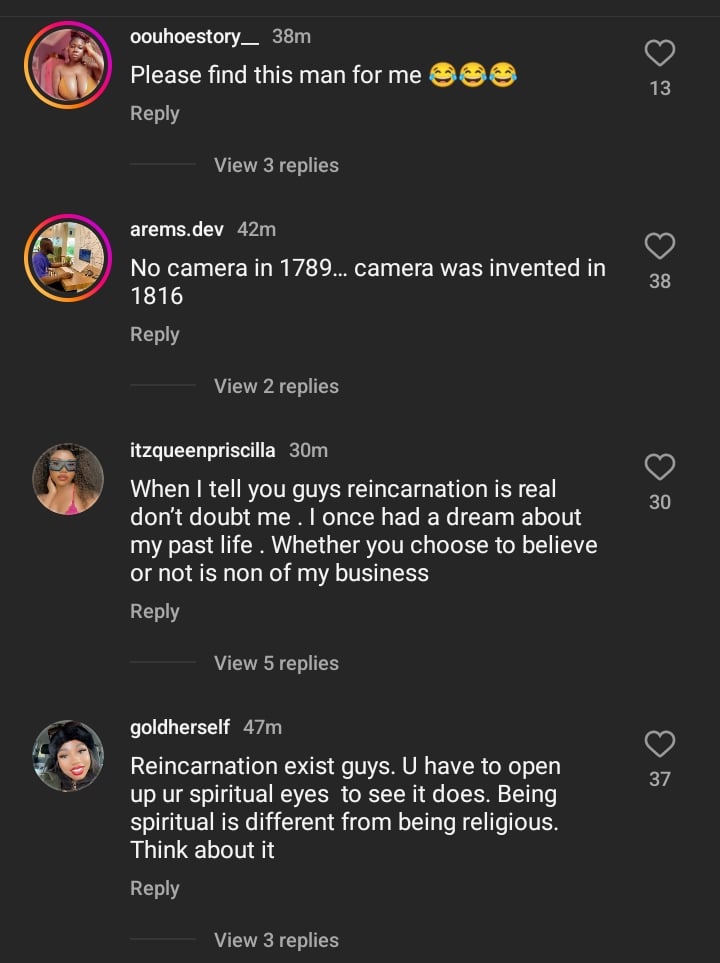
Task: Tap goldherself's profile avatar
Action: pyautogui.click(x=69, y=755)
